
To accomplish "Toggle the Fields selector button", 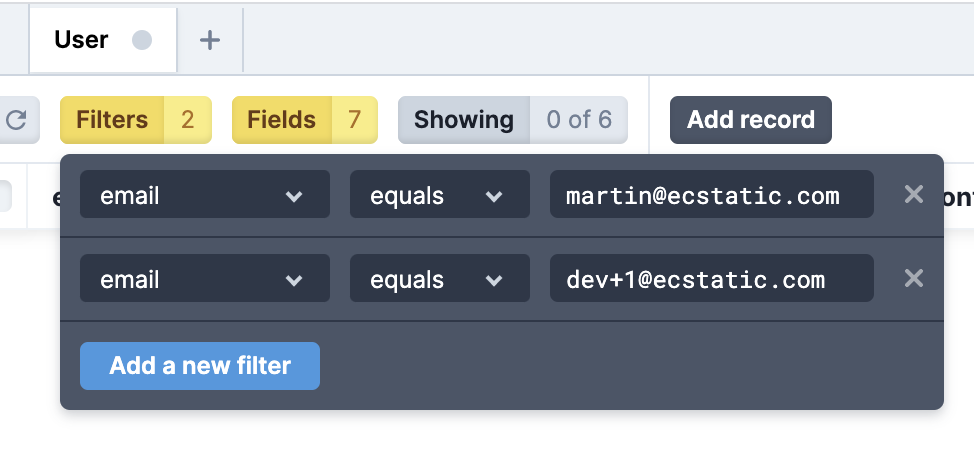I will (282, 120).
